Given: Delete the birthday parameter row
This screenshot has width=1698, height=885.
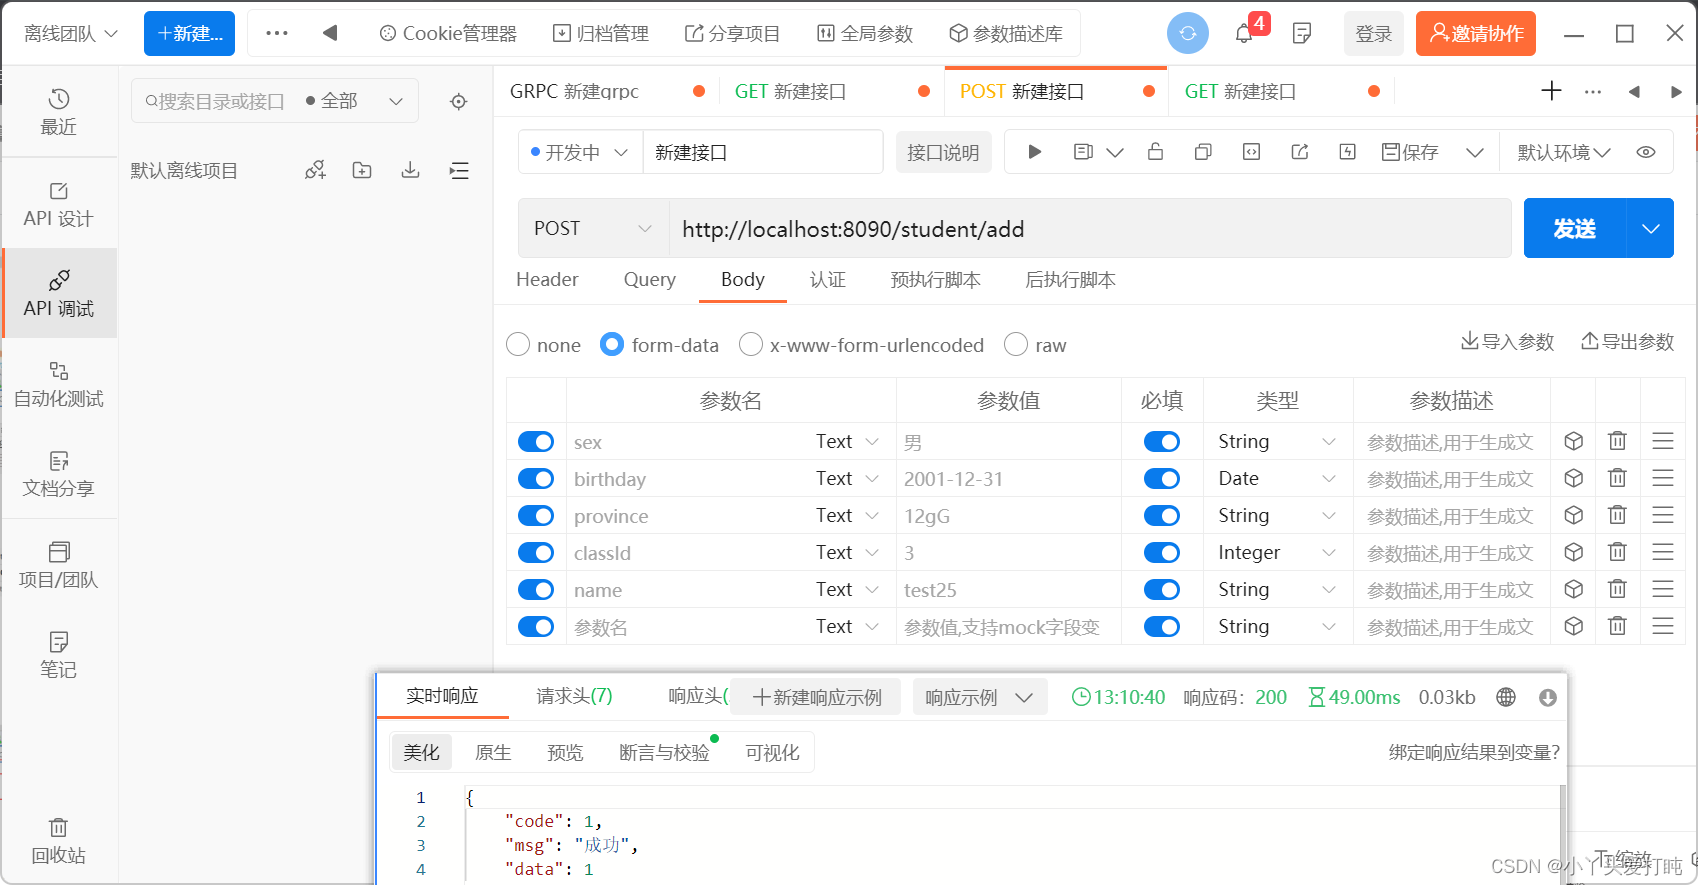Looking at the screenshot, I should click(1617, 478).
